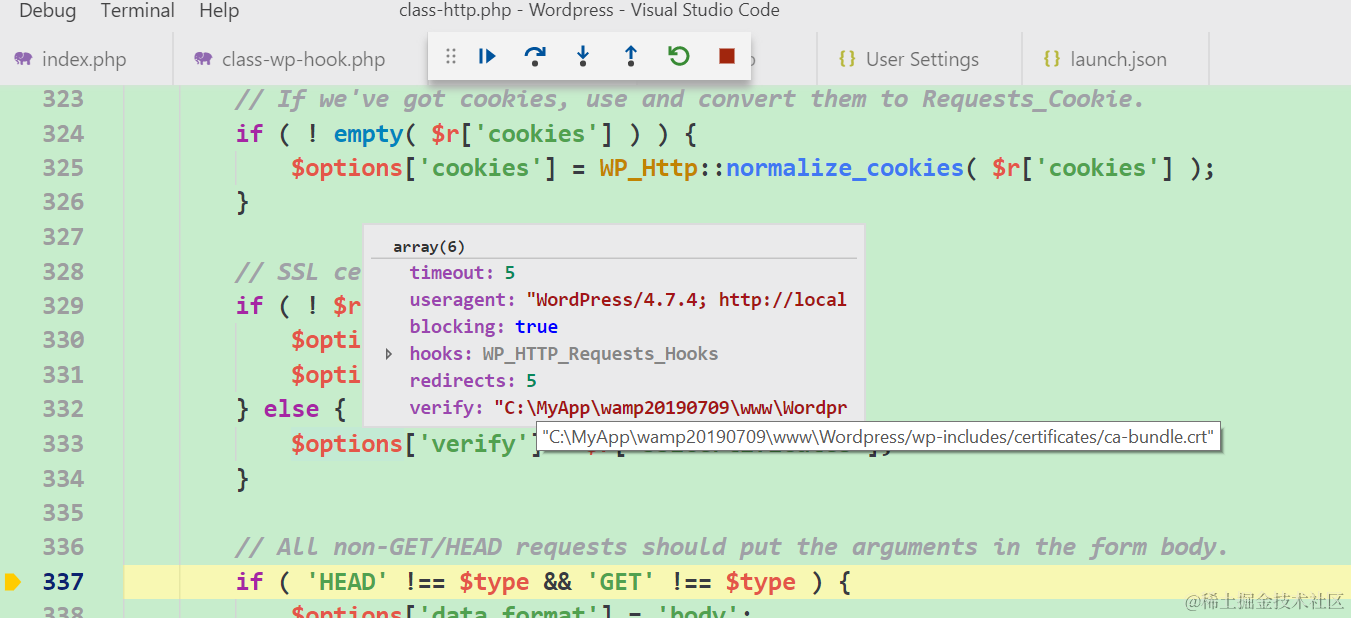Click the Step Over debug button
The width and height of the screenshot is (1351, 618).
535,57
